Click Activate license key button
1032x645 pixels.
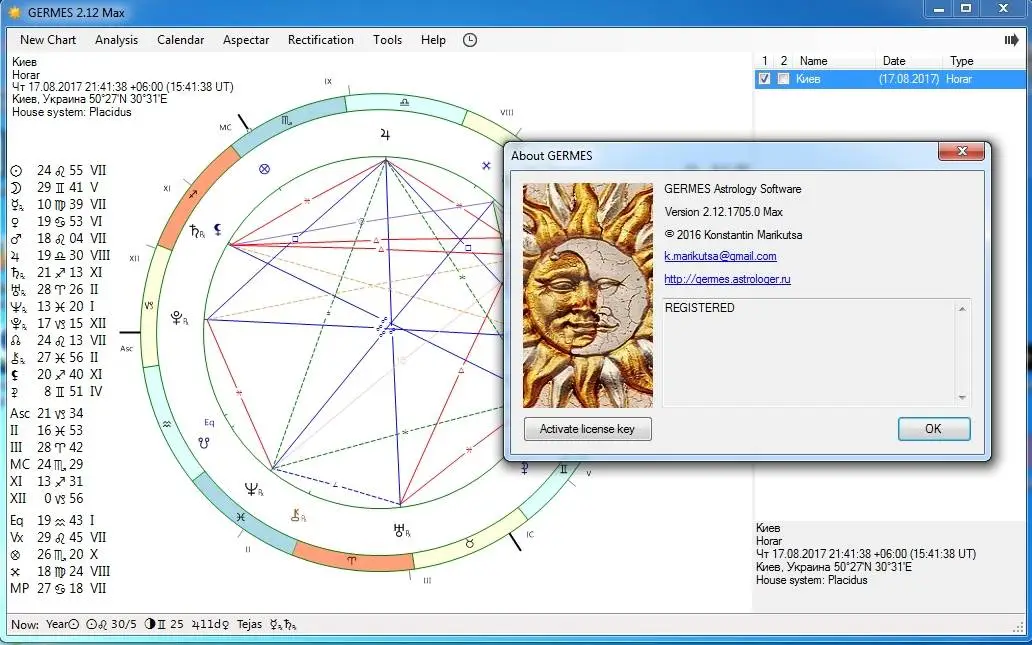[588, 429]
